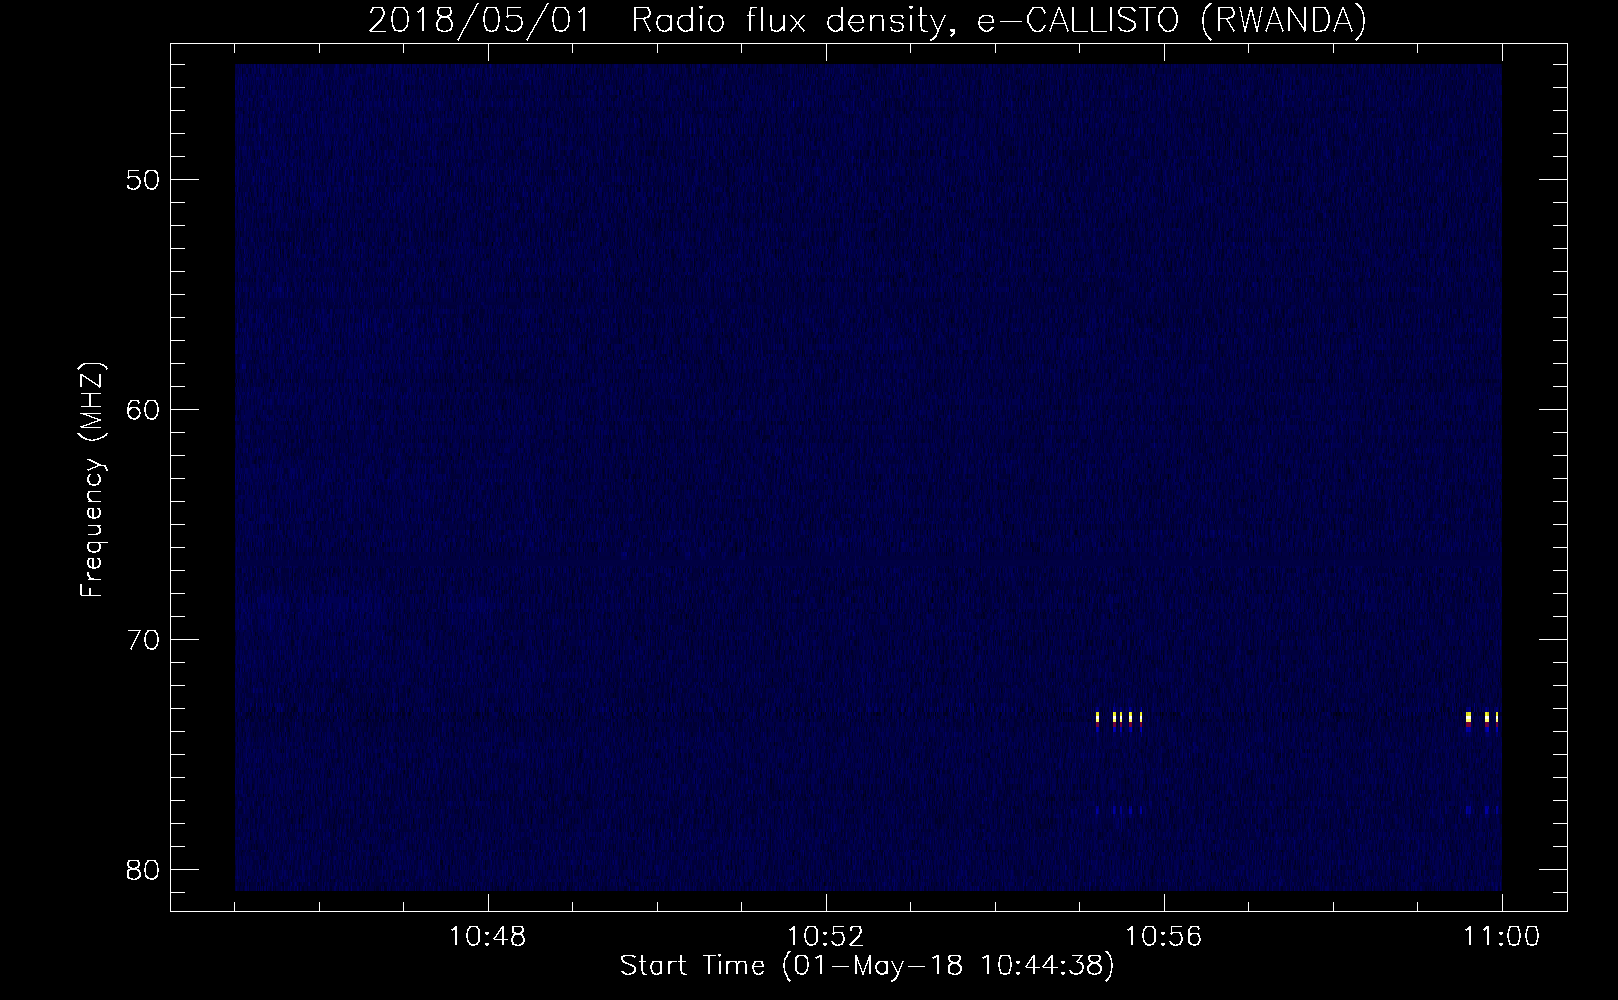Click the 10:48 time tick label
1618x1000 pixels.
(487, 937)
